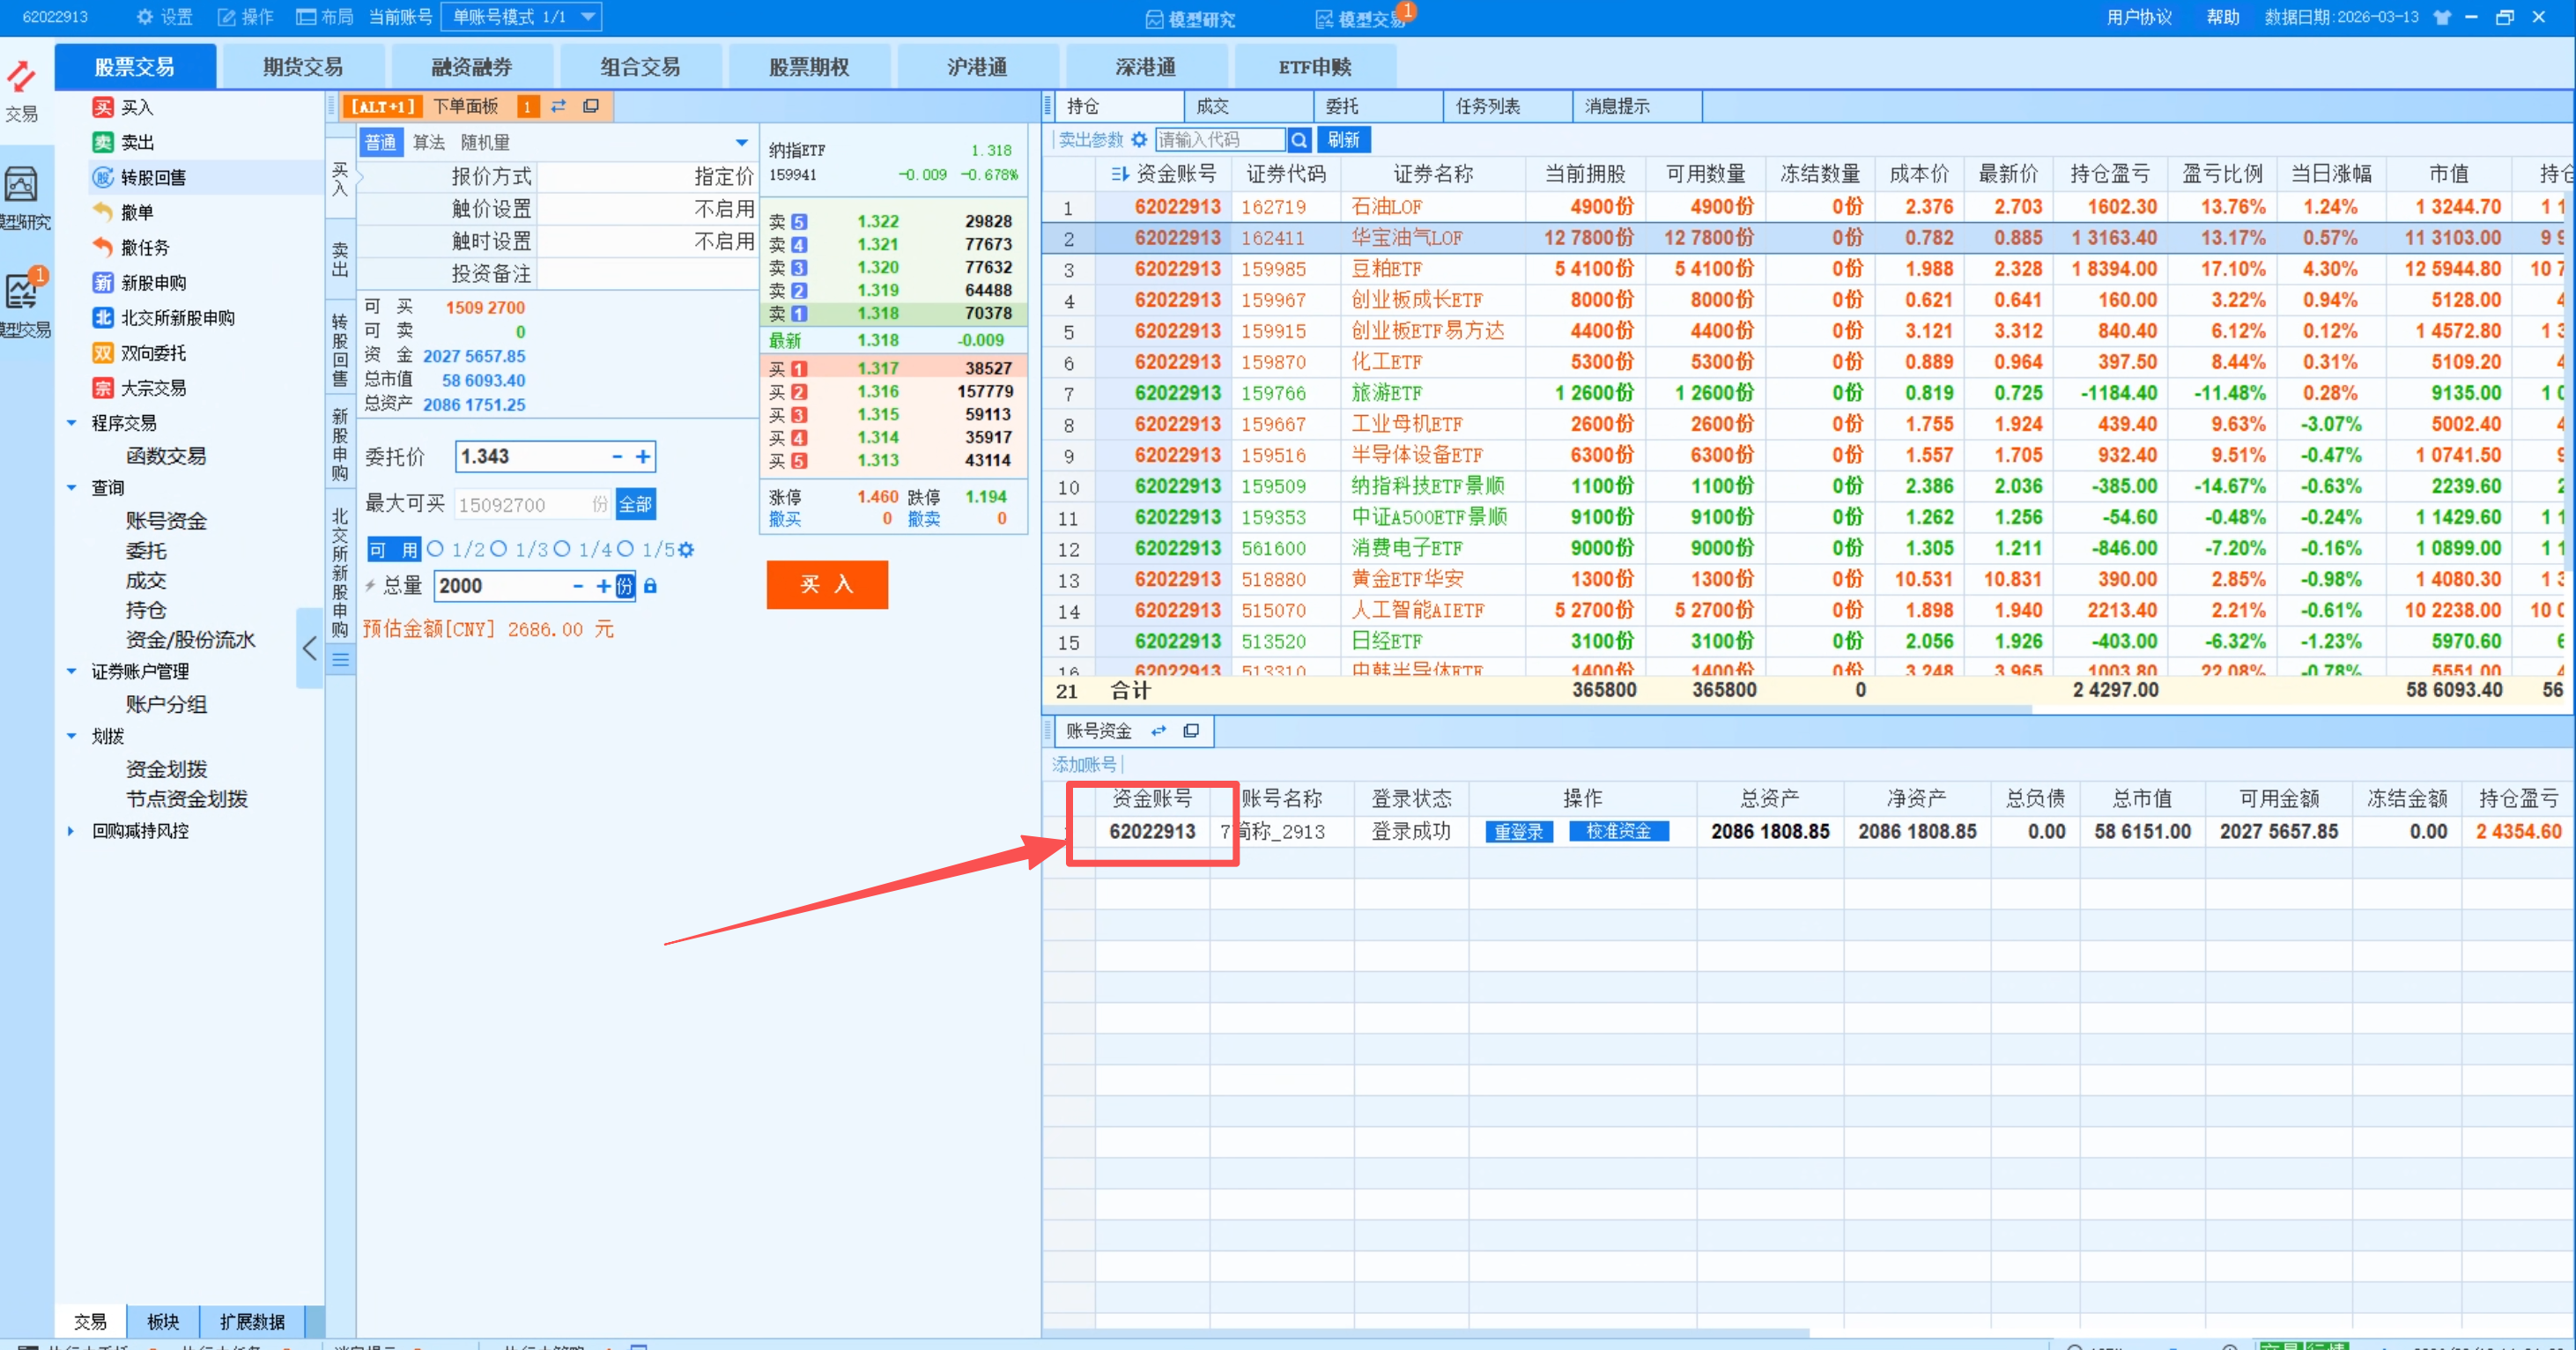Select the 1/2 position ratio radio button
The height and width of the screenshot is (1350, 2576).
coord(436,549)
